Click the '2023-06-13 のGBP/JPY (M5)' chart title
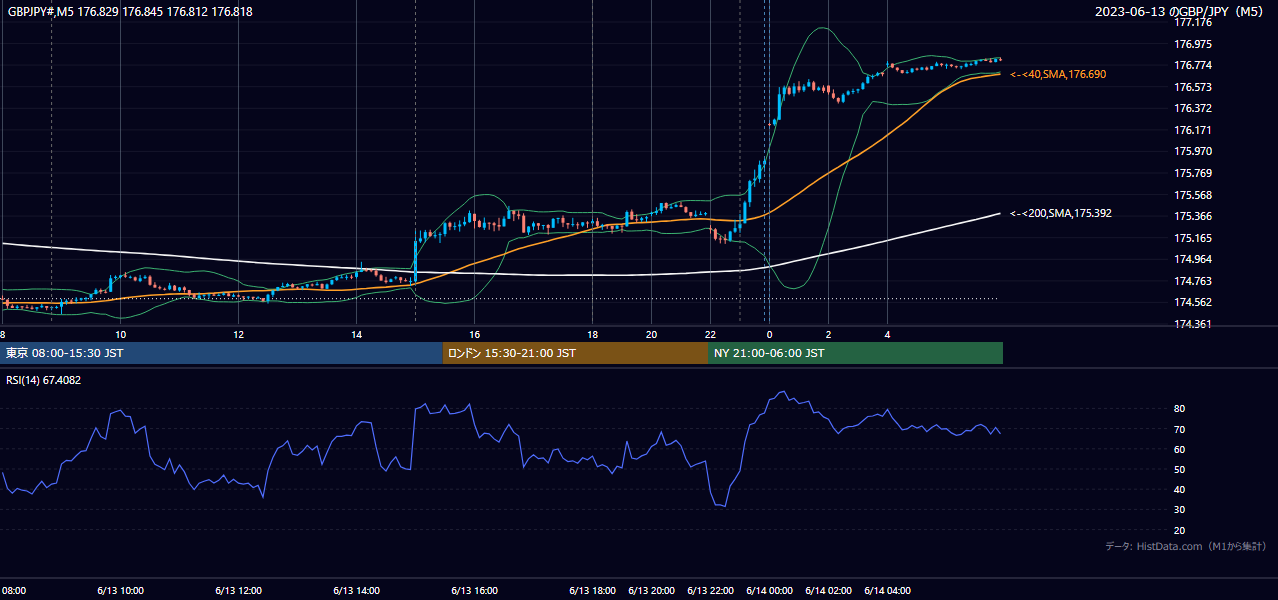Screen dimensions: 1278x600 [x=1181, y=12]
